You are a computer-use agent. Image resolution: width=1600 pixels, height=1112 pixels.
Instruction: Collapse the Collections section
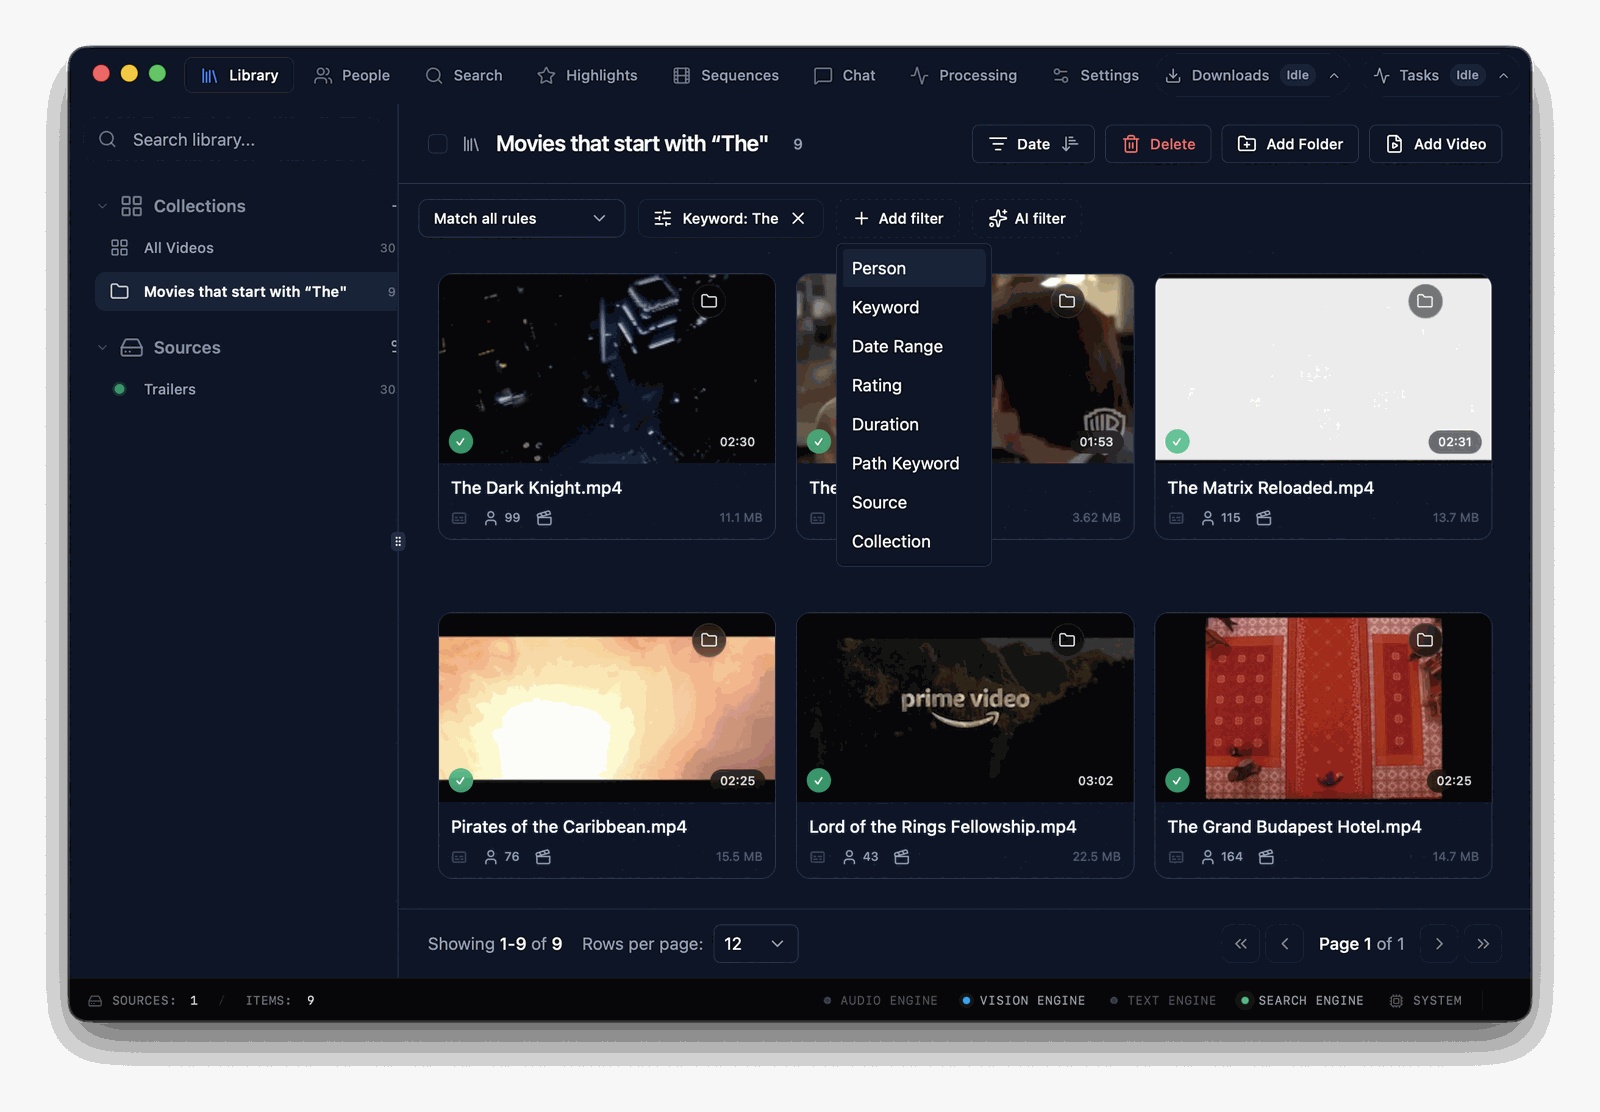click(102, 206)
